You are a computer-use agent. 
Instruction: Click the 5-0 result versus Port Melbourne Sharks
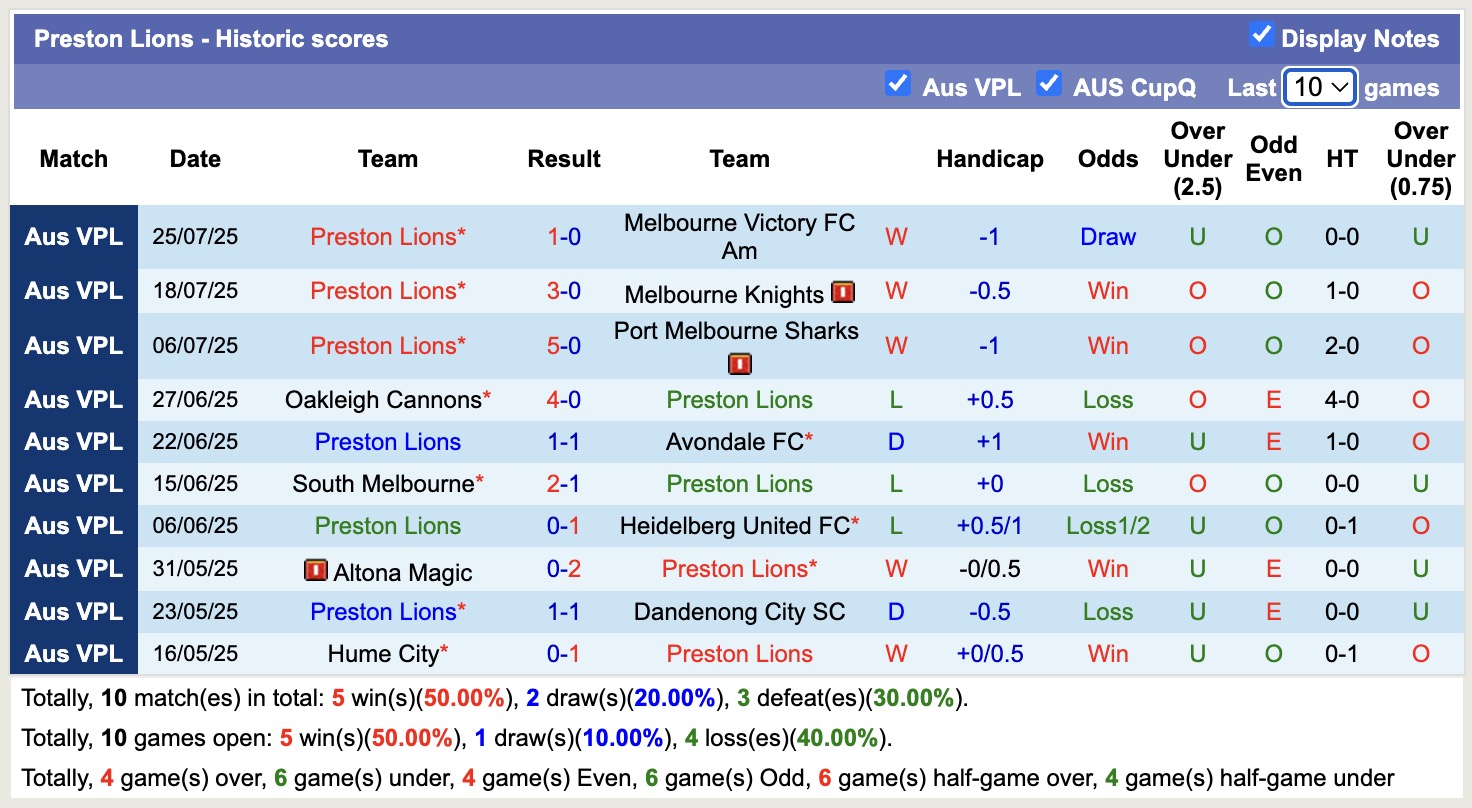(564, 345)
